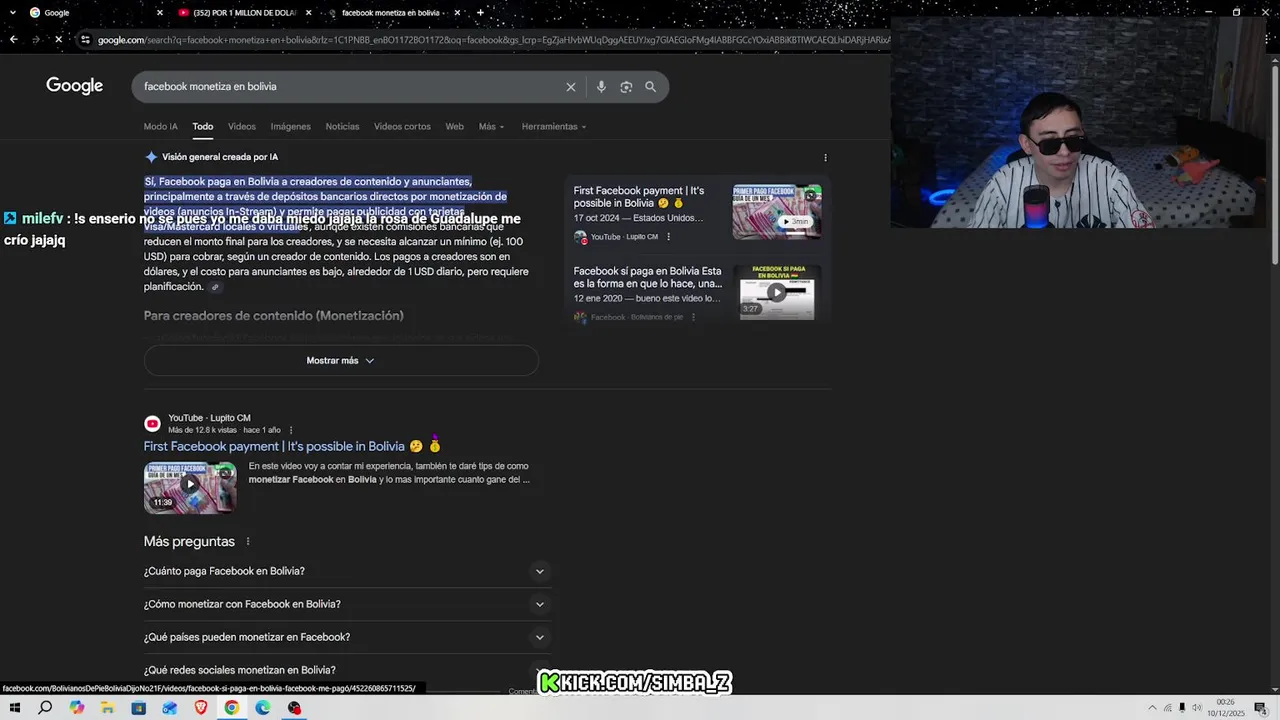
Task: Click 'Visión general creada por IA' label
Action: point(220,157)
